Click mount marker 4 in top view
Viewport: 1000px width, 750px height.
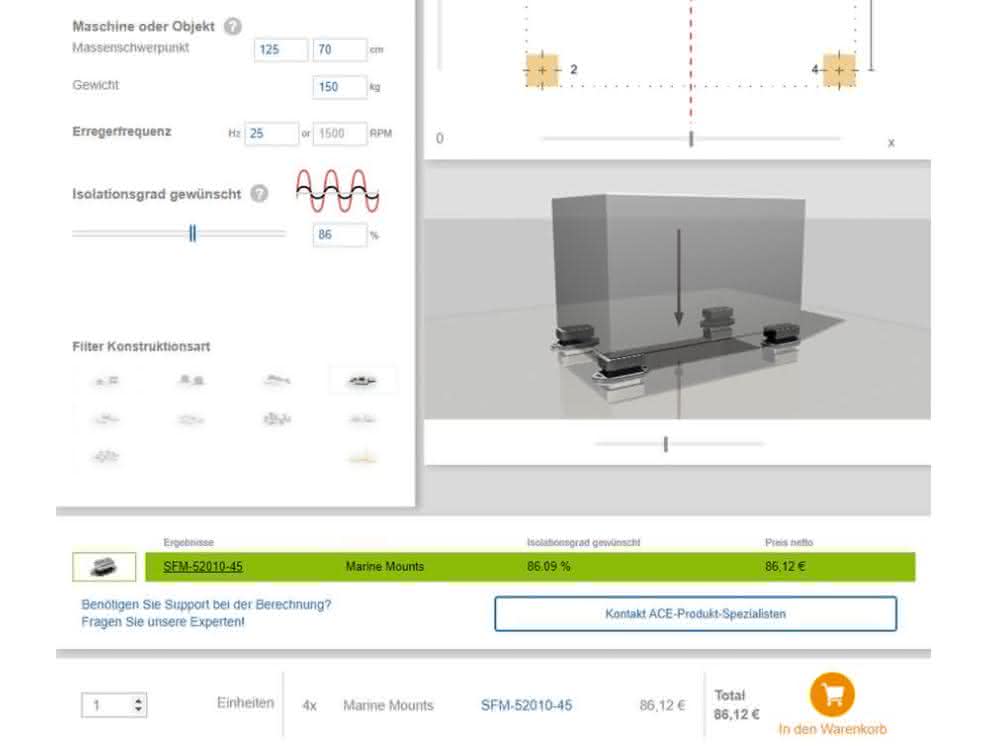click(839, 70)
